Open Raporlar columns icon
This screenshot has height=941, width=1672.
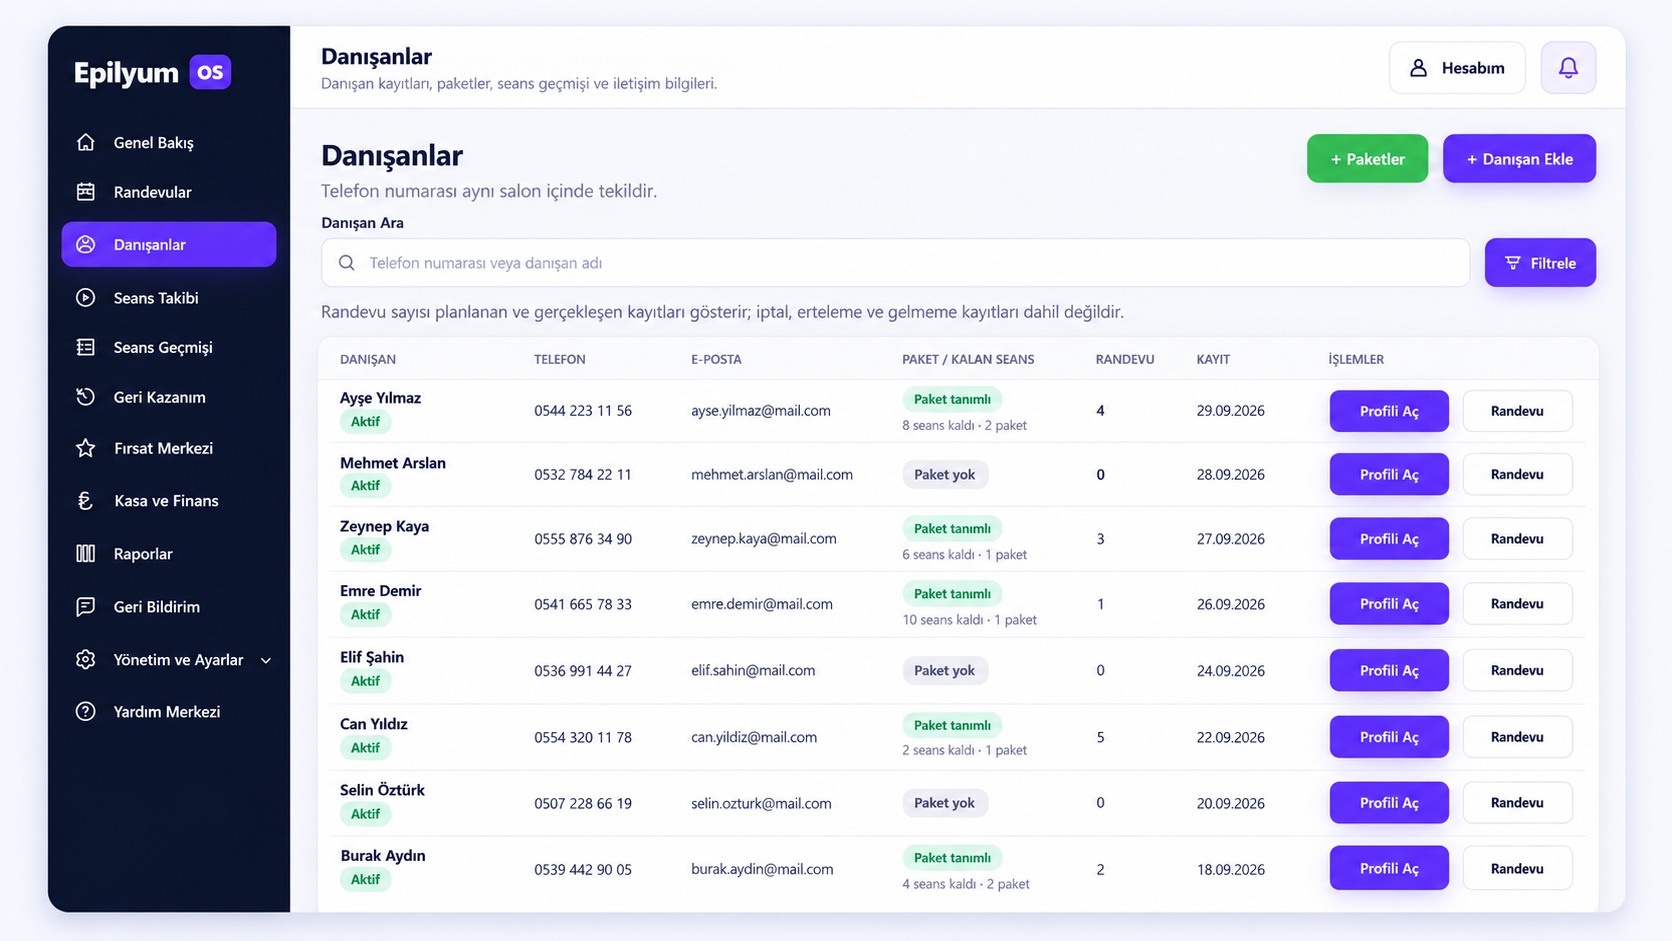pyautogui.click(x=86, y=554)
